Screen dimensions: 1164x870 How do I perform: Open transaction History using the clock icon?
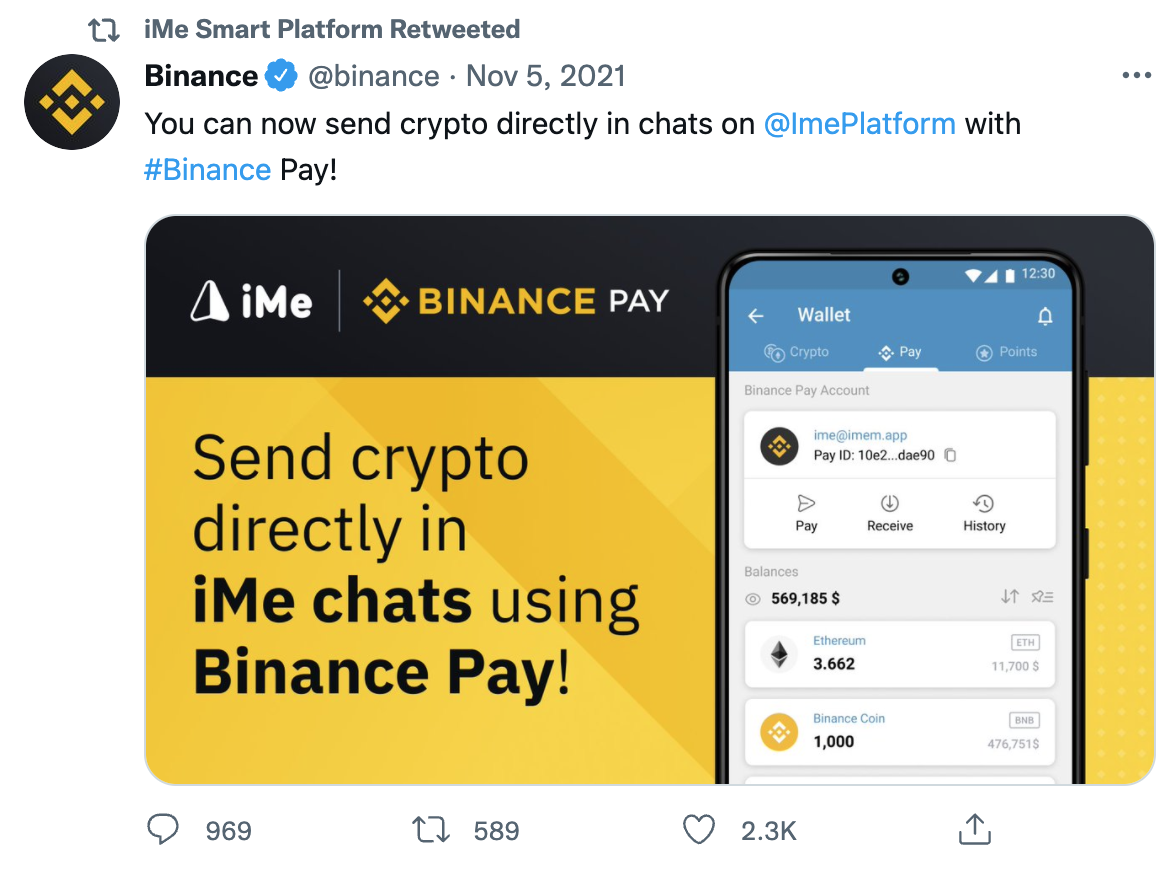click(x=981, y=504)
